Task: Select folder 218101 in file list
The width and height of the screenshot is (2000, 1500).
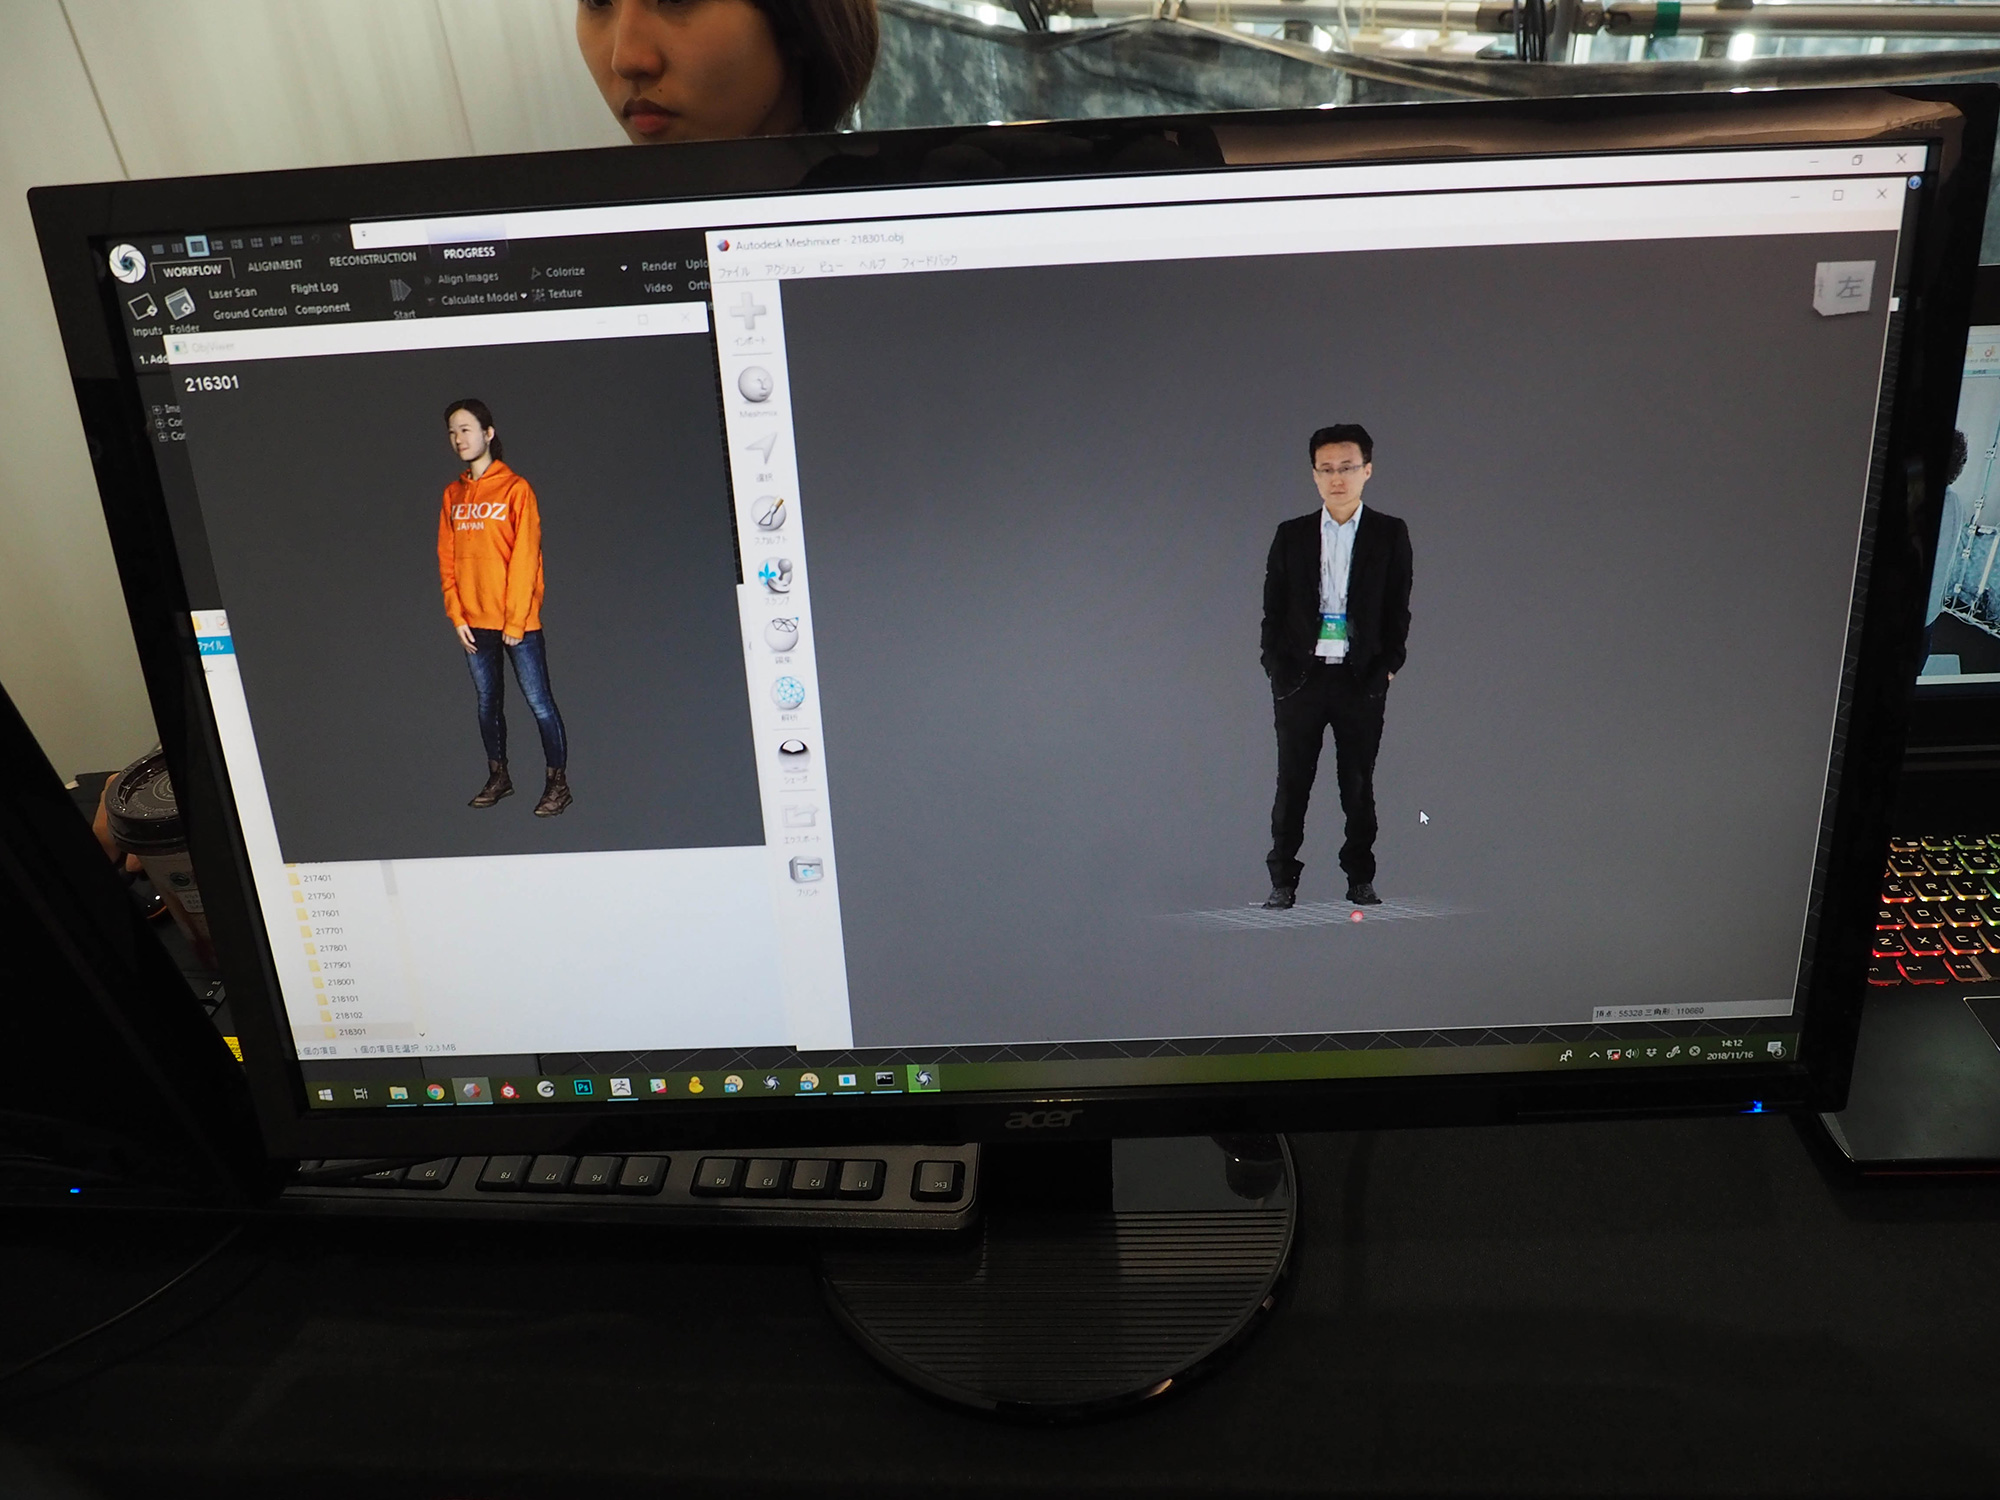Action: [x=345, y=998]
